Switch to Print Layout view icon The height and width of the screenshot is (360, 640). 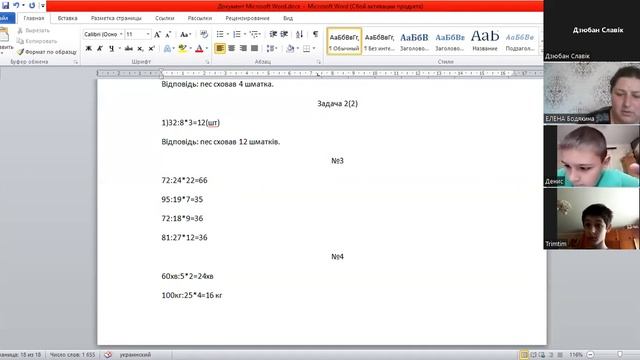click(524, 355)
